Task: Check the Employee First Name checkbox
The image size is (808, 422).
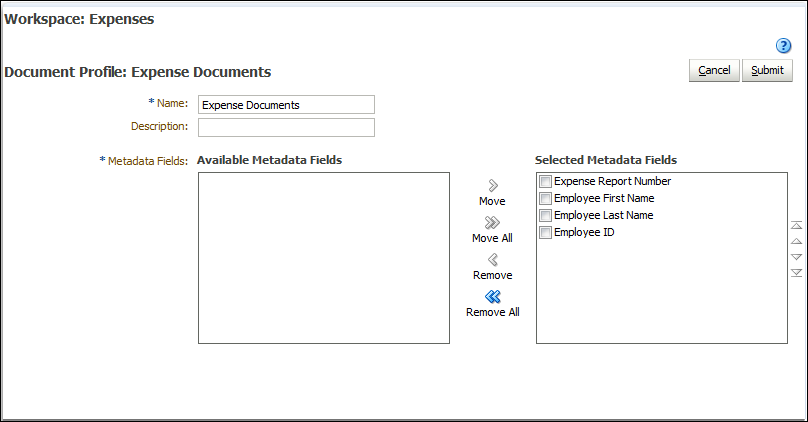Action: click(x=545, y=198)
